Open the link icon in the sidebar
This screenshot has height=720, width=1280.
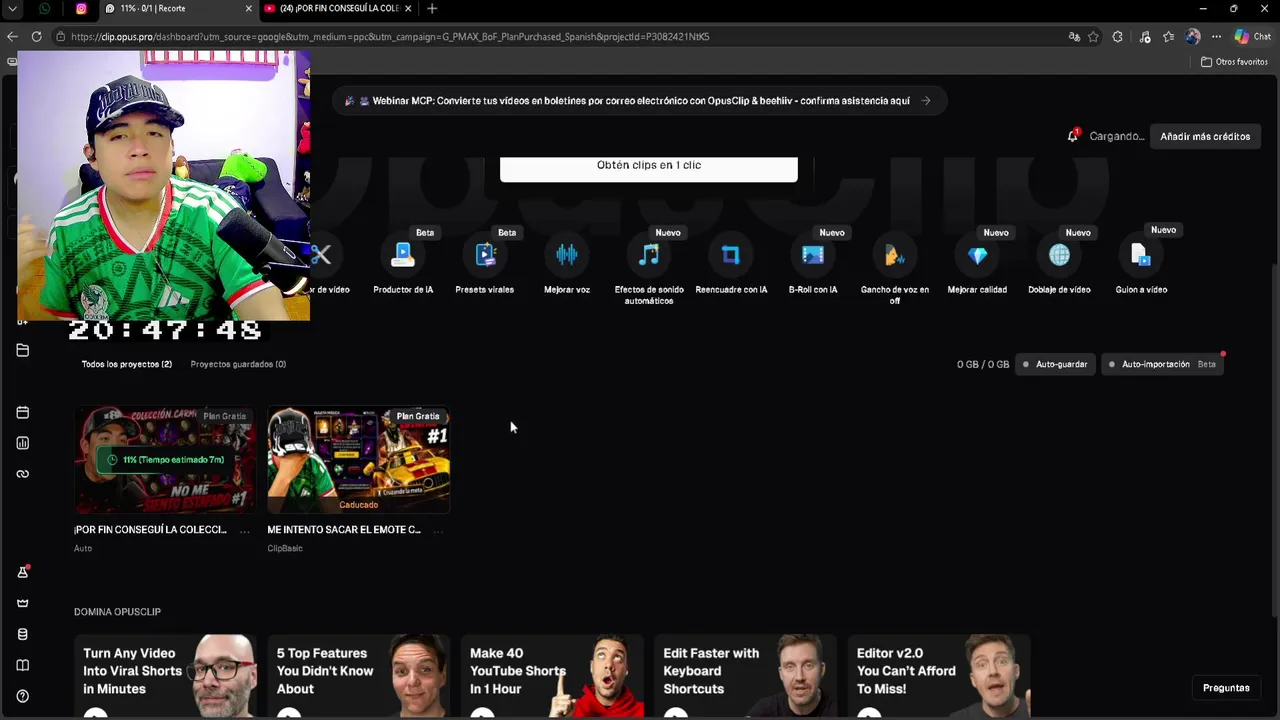pos(23,474)
